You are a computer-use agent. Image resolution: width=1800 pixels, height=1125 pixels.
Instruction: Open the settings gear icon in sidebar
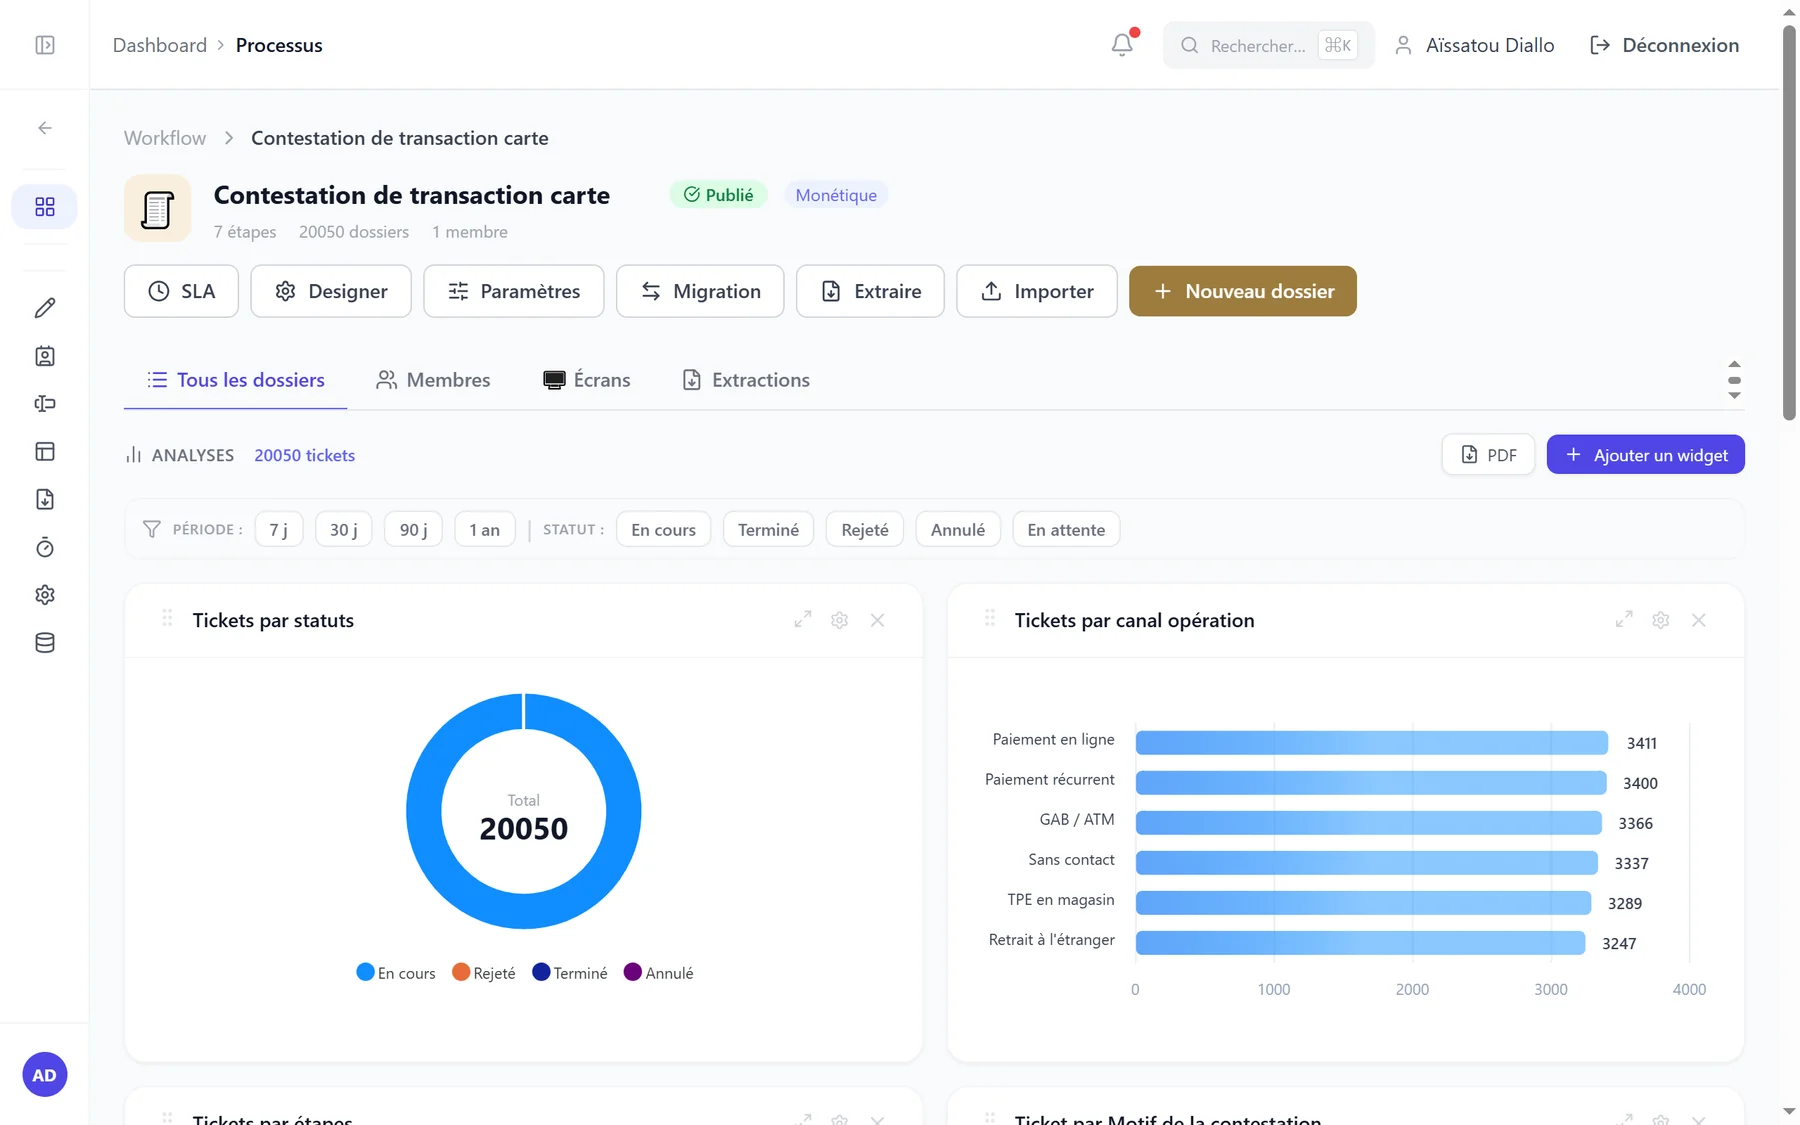pos(45,595)
